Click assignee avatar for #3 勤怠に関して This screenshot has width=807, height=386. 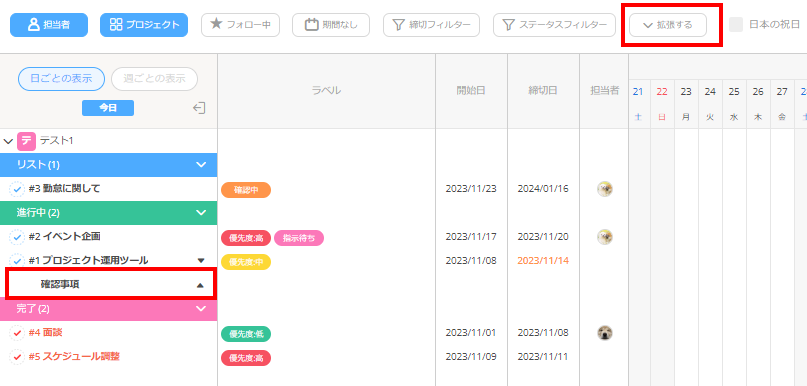(605, 189)
